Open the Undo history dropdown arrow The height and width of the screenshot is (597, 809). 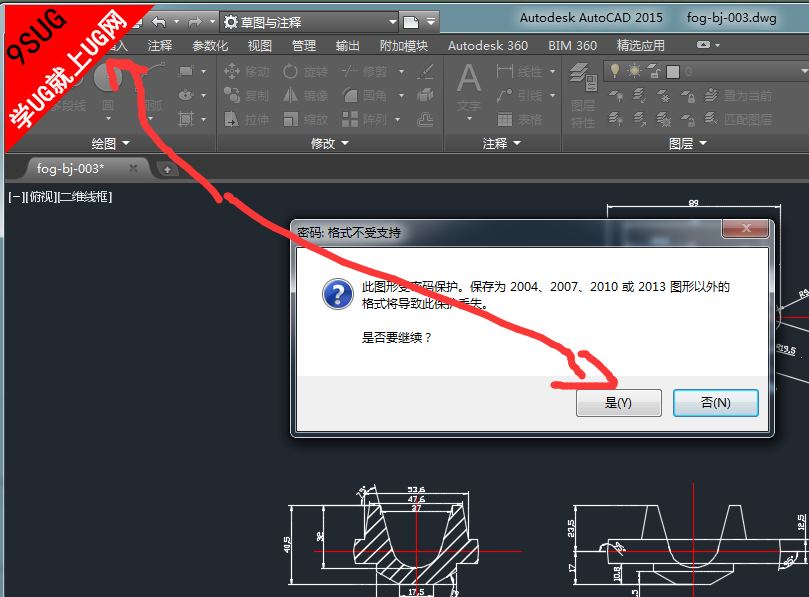pyautogui.click(x=176, y=22)
